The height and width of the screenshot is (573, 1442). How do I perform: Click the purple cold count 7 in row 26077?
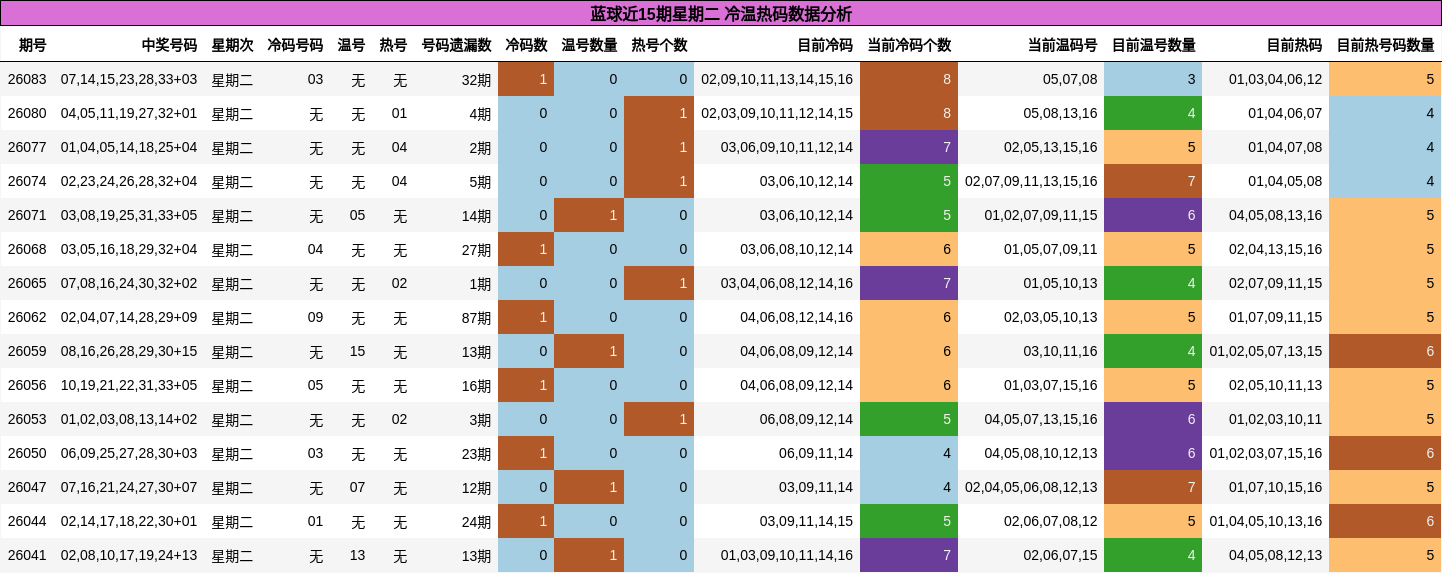coord(909,147)
